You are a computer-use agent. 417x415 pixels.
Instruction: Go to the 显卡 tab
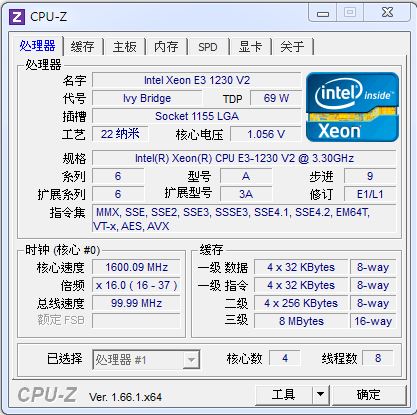[x=250, y=46]
